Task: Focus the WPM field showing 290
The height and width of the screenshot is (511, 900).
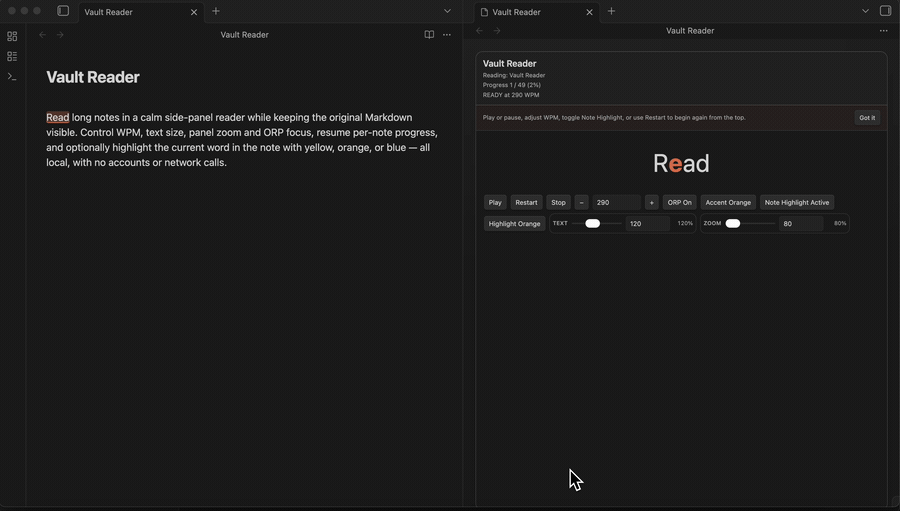Action: click(616, 202)
